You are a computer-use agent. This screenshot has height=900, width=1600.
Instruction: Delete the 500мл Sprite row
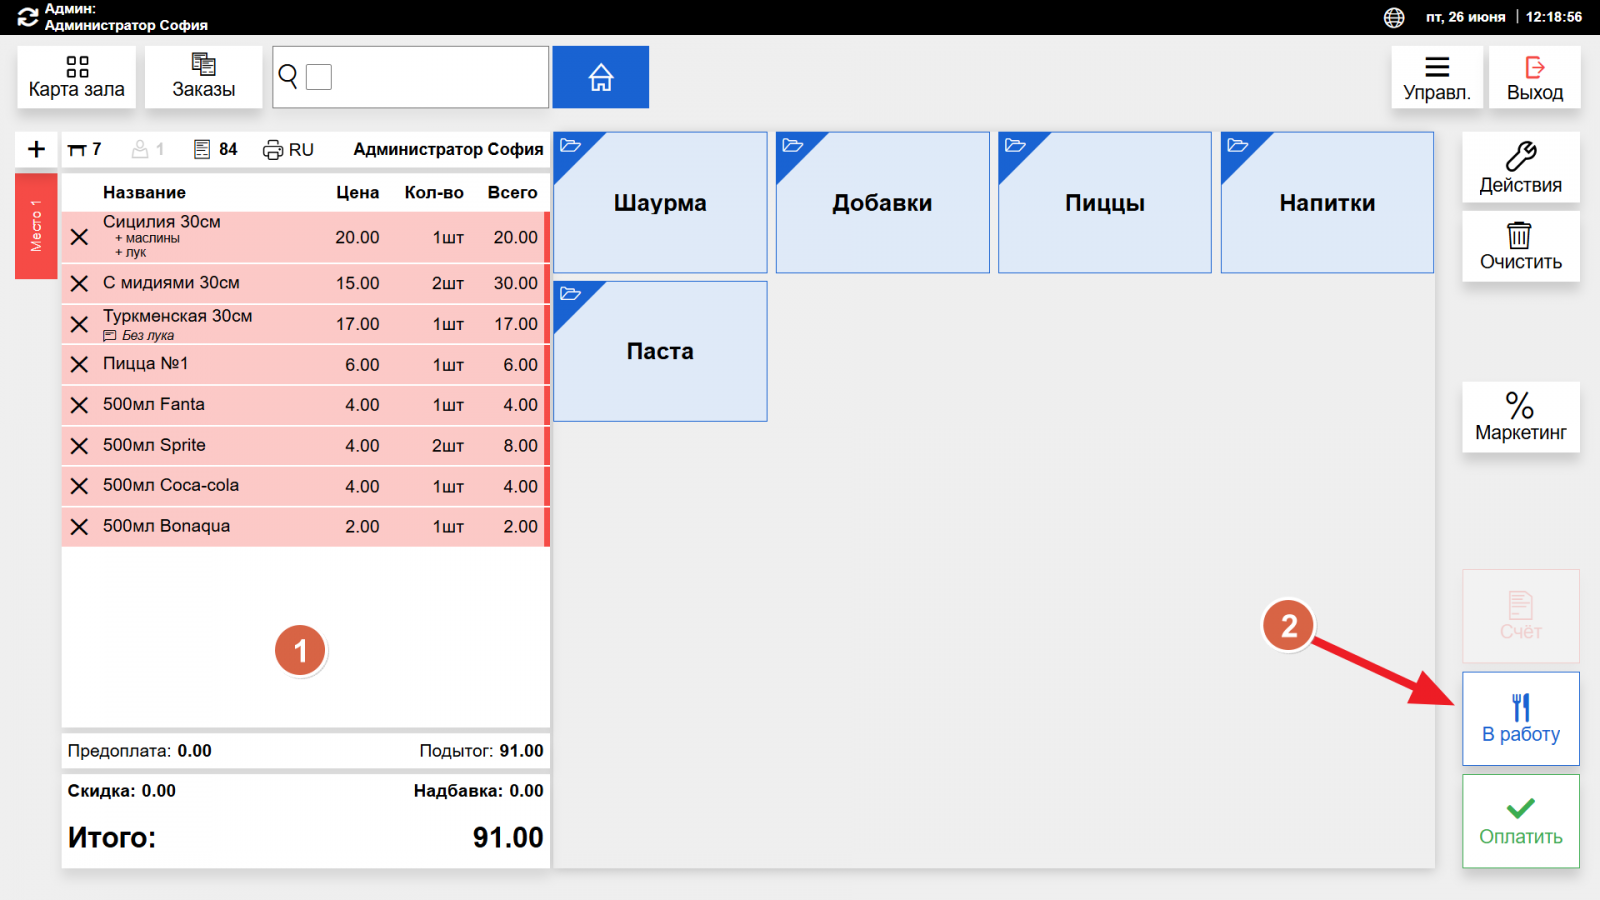pos(80,446)
